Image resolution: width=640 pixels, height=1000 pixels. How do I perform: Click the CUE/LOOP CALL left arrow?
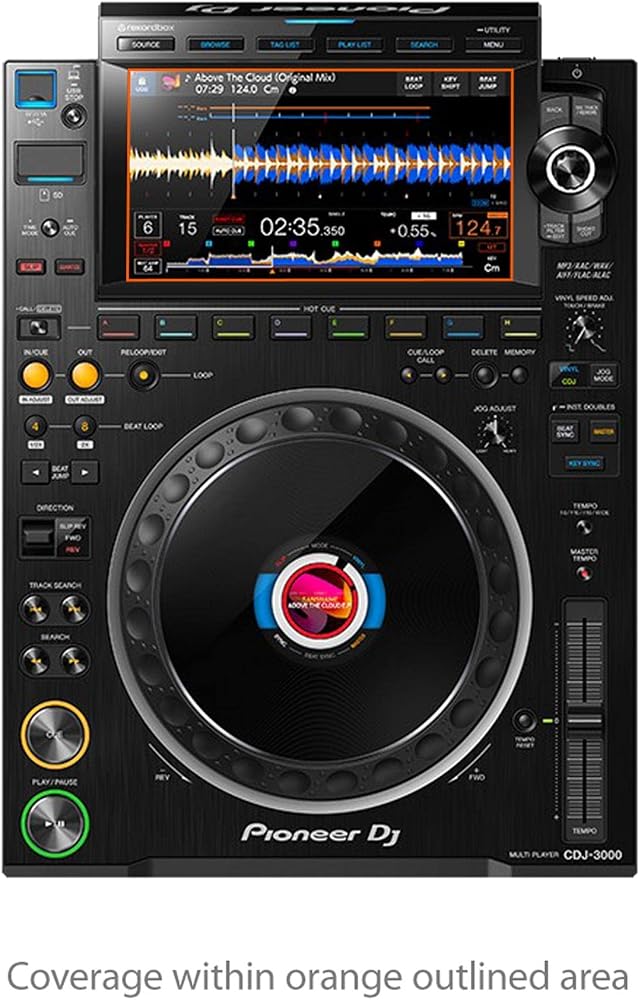409,375
